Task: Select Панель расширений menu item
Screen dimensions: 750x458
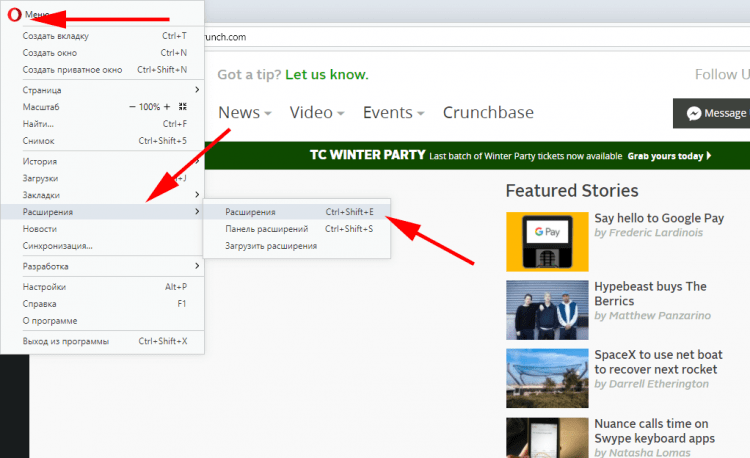Action: tap(266, 229)
